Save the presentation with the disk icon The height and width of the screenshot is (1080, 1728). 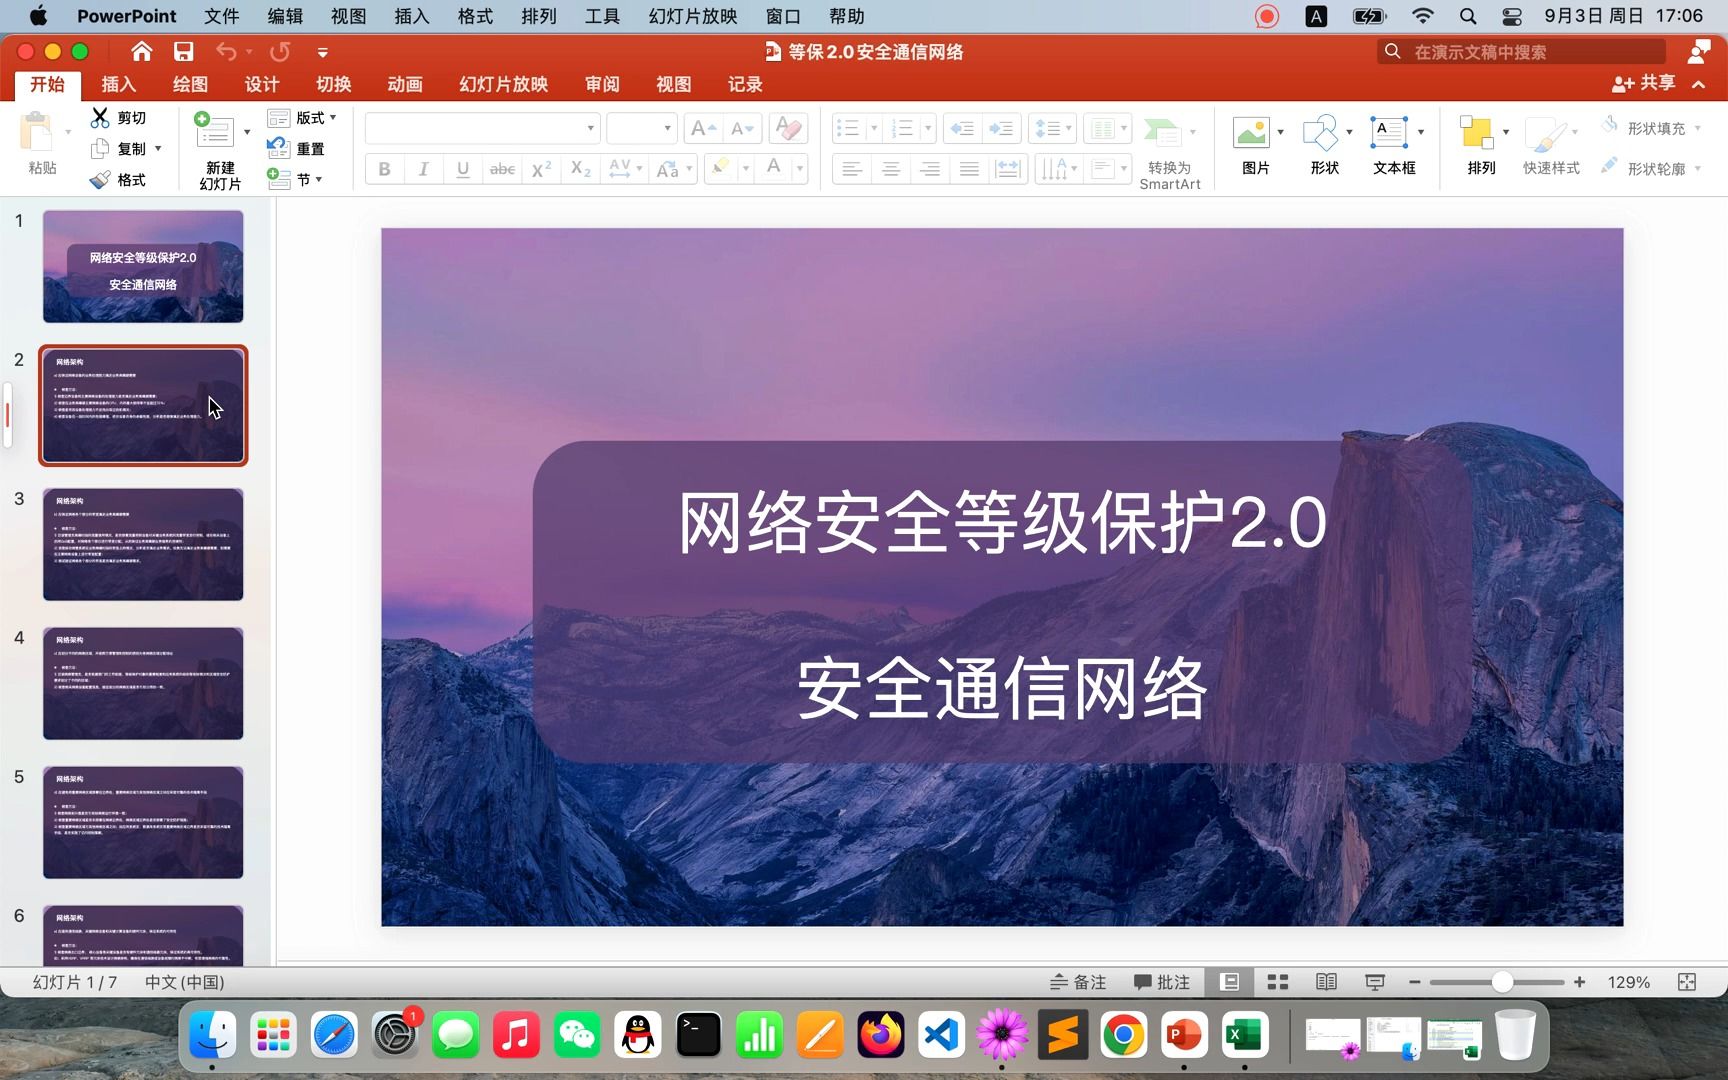point(183,52)
